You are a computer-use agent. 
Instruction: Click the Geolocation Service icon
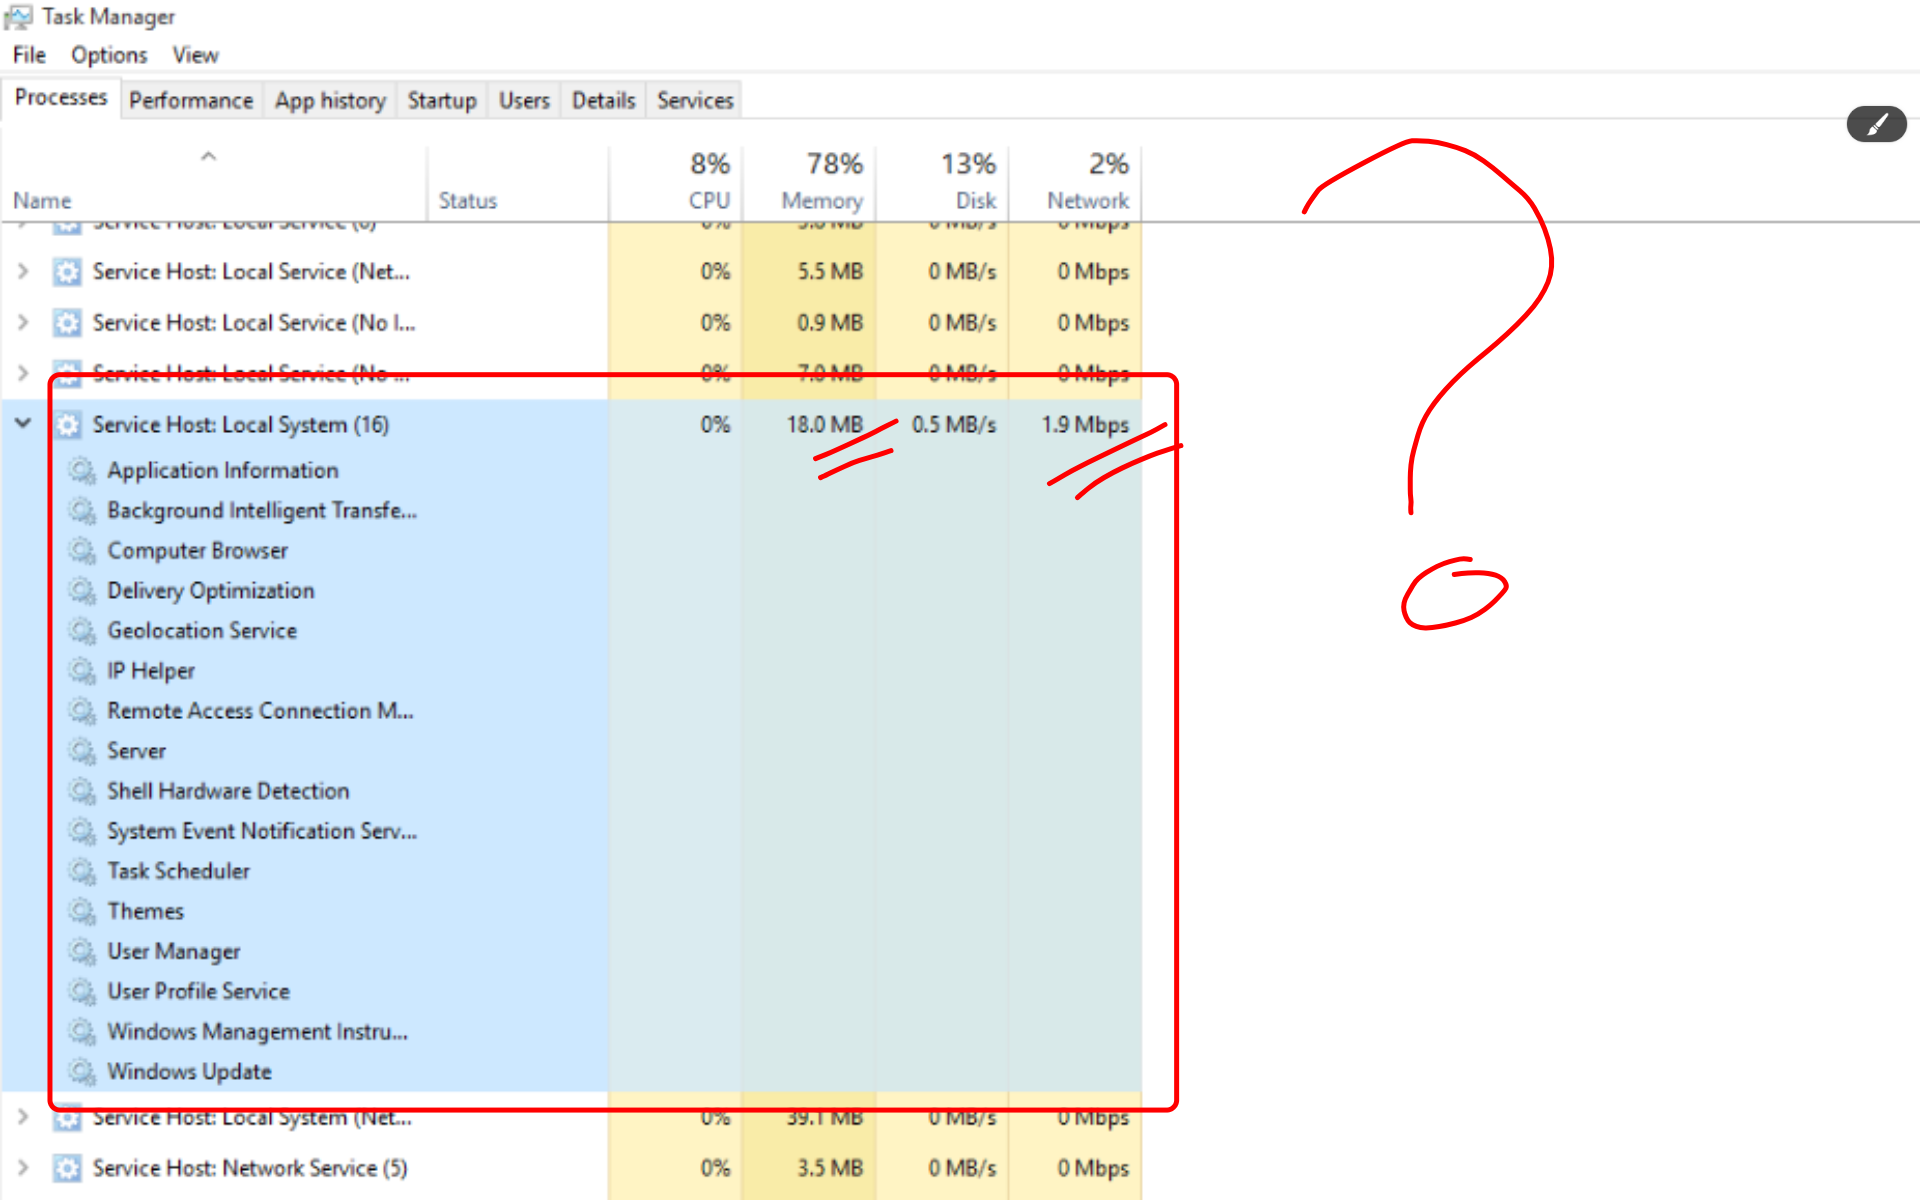click(82, 630)
